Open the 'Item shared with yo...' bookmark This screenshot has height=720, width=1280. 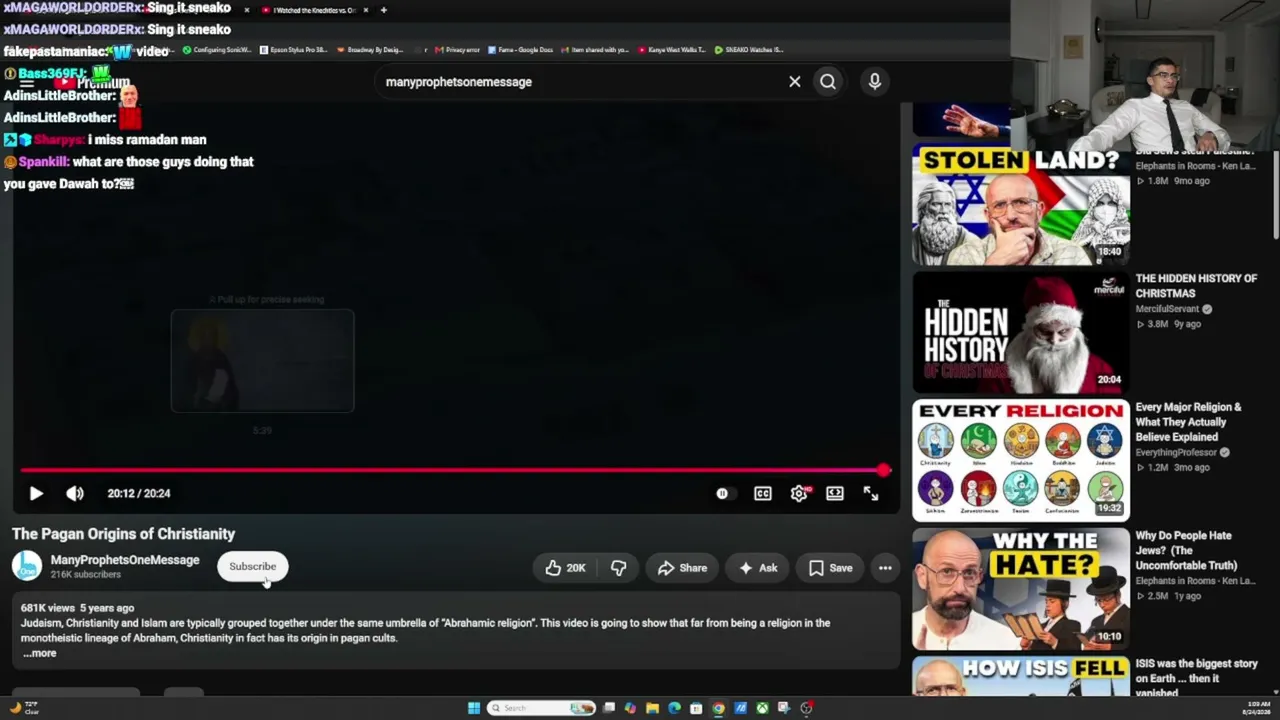pyautogui.click(x=595, y=49)
